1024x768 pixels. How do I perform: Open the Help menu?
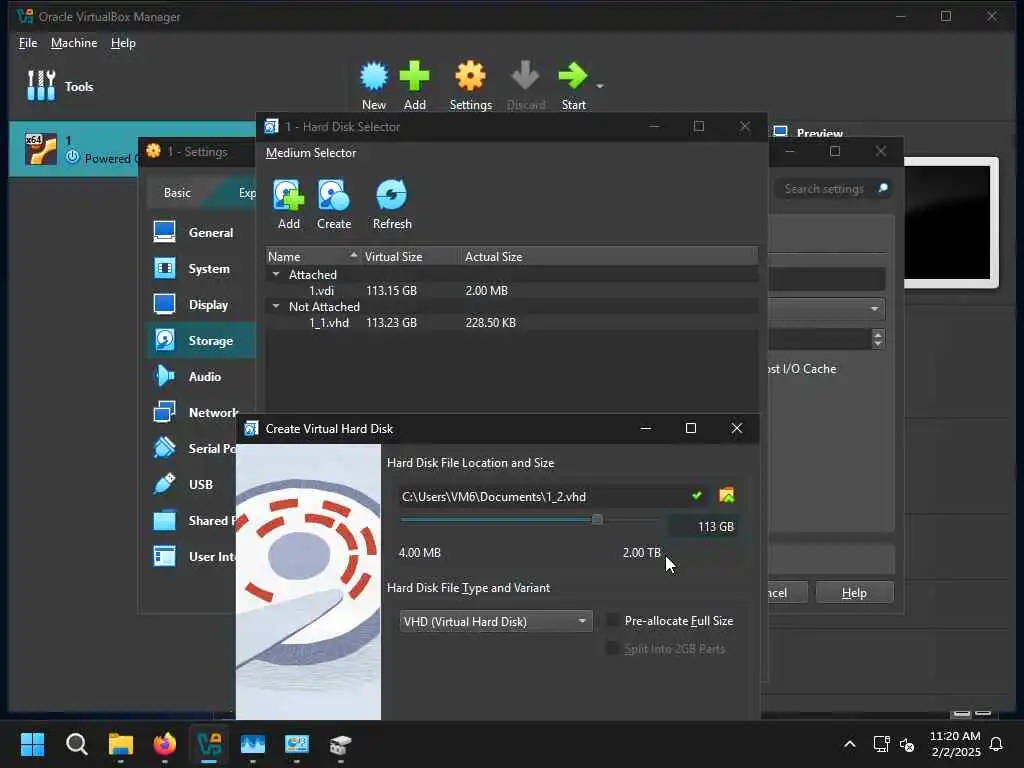pyautogui.click(x=123, y=43)
